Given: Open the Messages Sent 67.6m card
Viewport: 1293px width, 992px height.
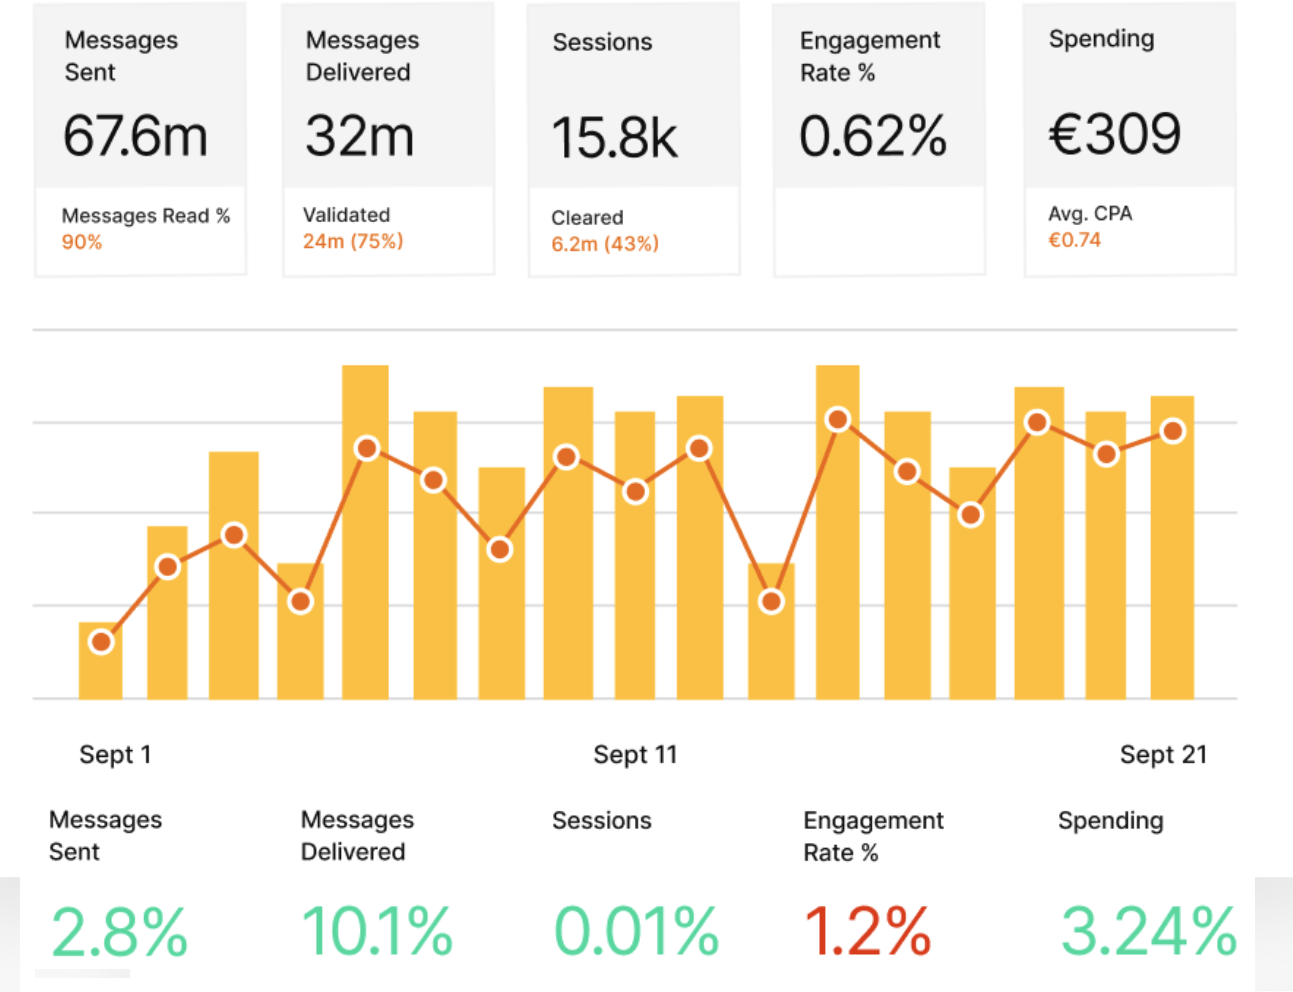Looking at the screenshot, I should click(x=140, y=138).
